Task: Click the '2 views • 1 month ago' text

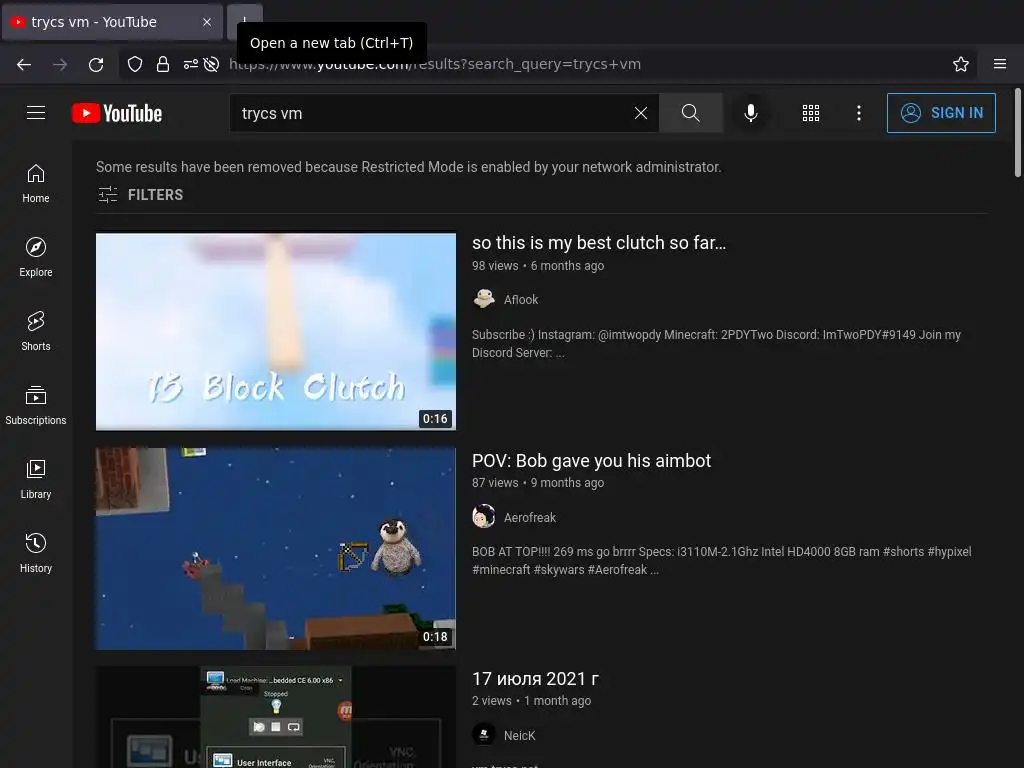Action: 532,701
